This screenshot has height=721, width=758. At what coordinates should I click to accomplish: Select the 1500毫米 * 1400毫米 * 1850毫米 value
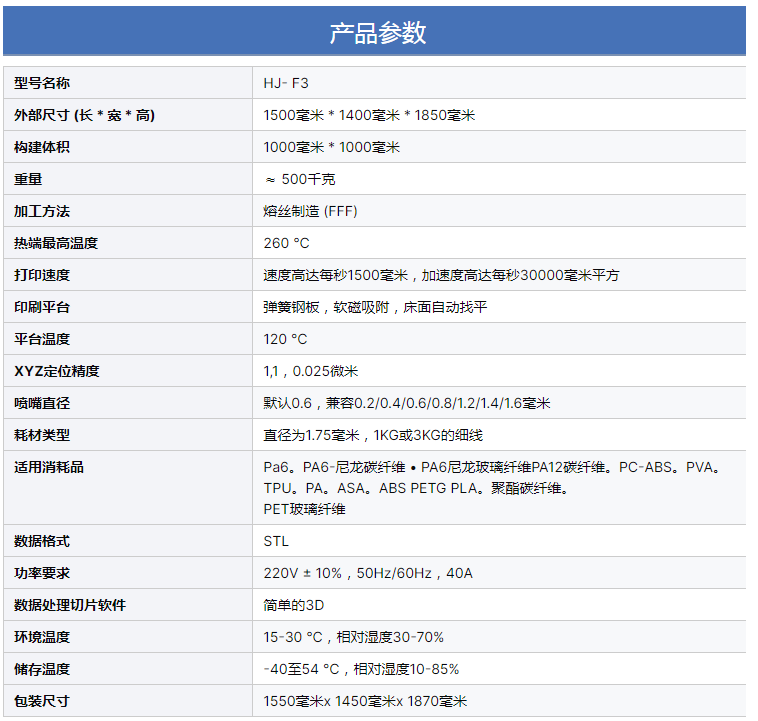tap(368, 115)
